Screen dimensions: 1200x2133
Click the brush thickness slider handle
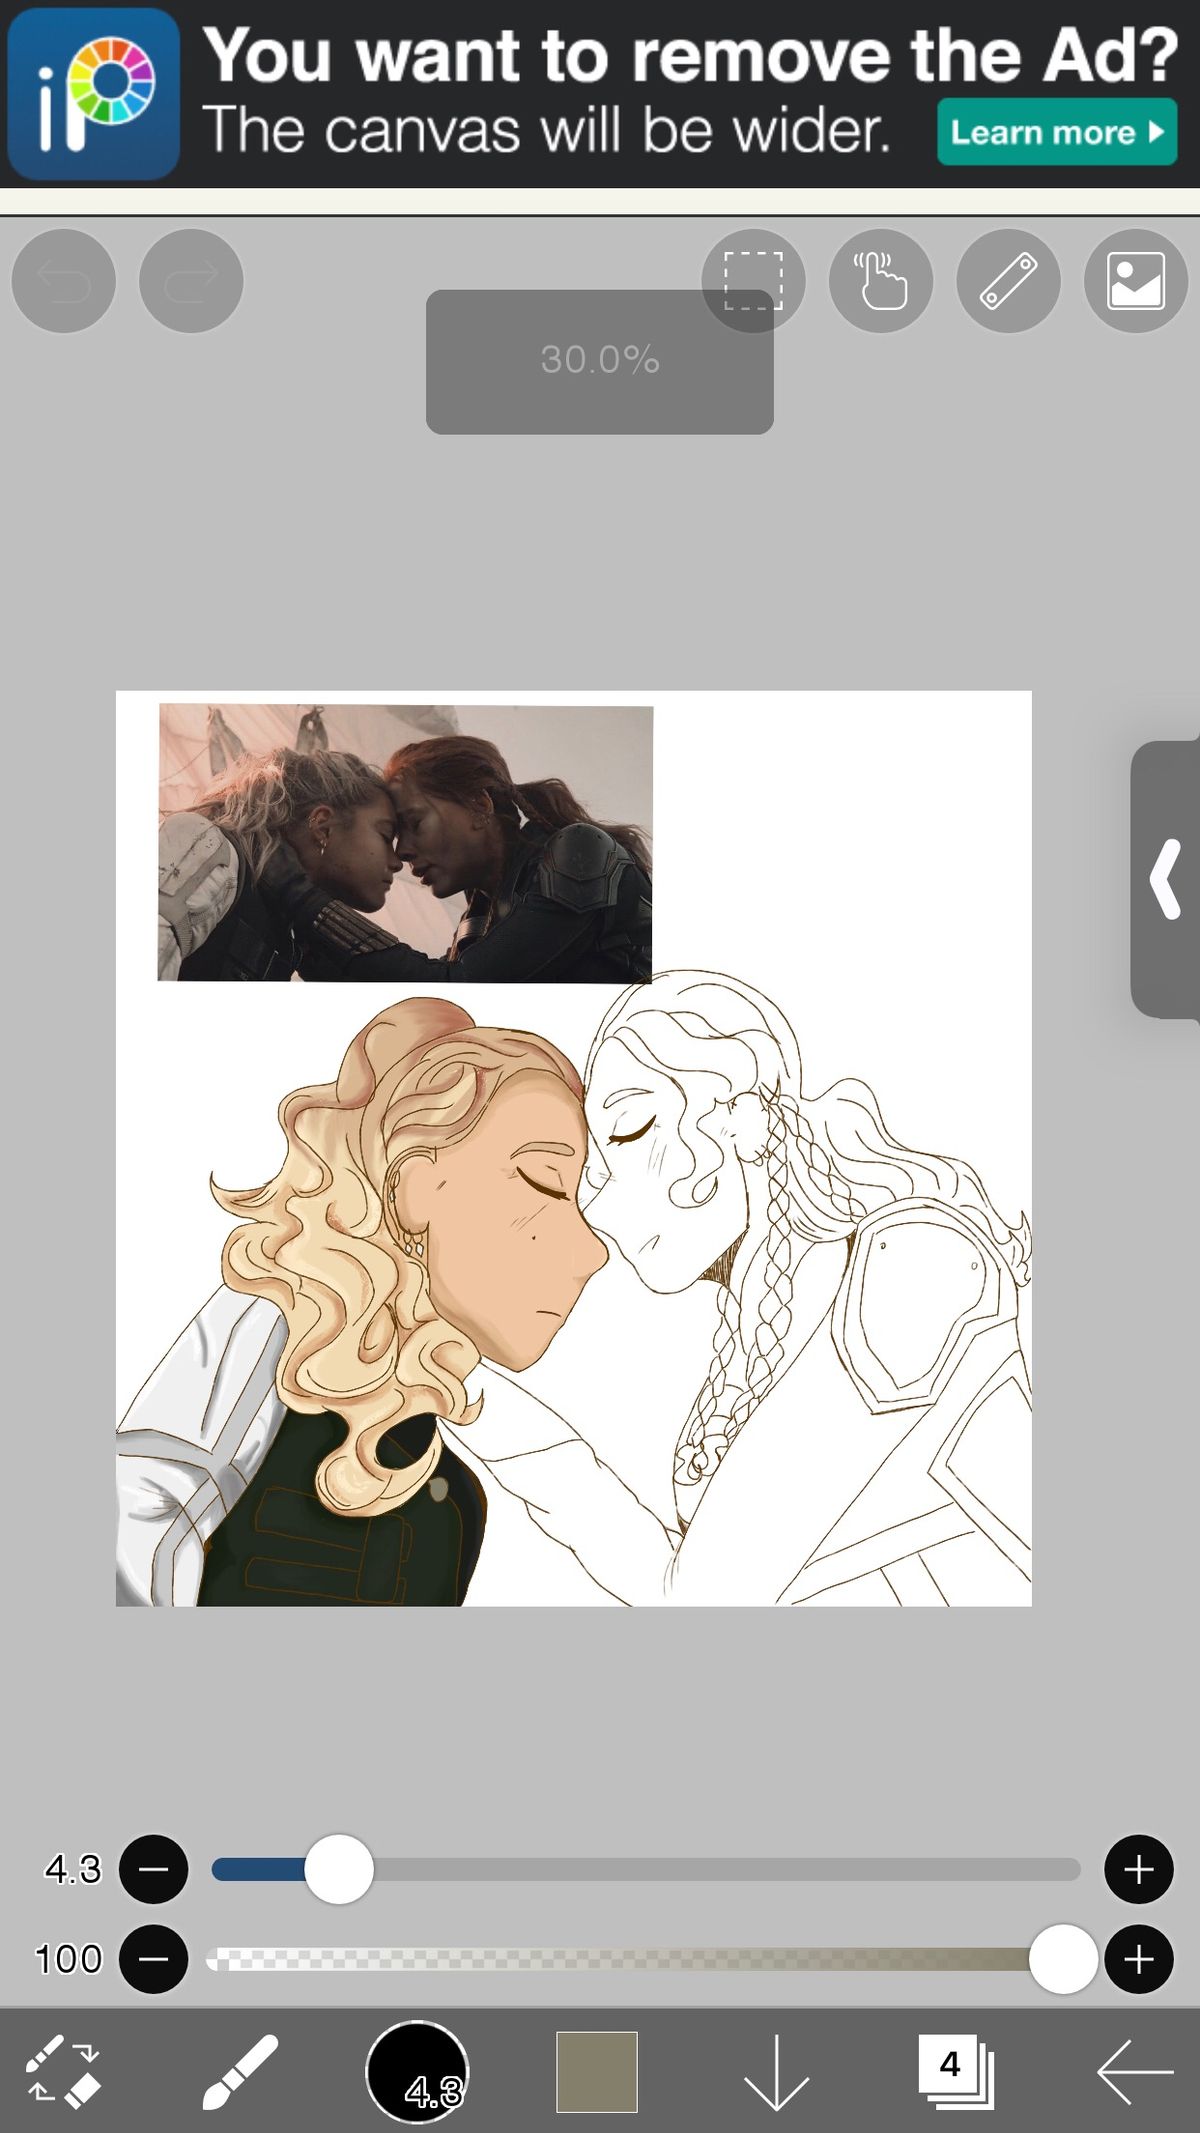coord(339,1869)
